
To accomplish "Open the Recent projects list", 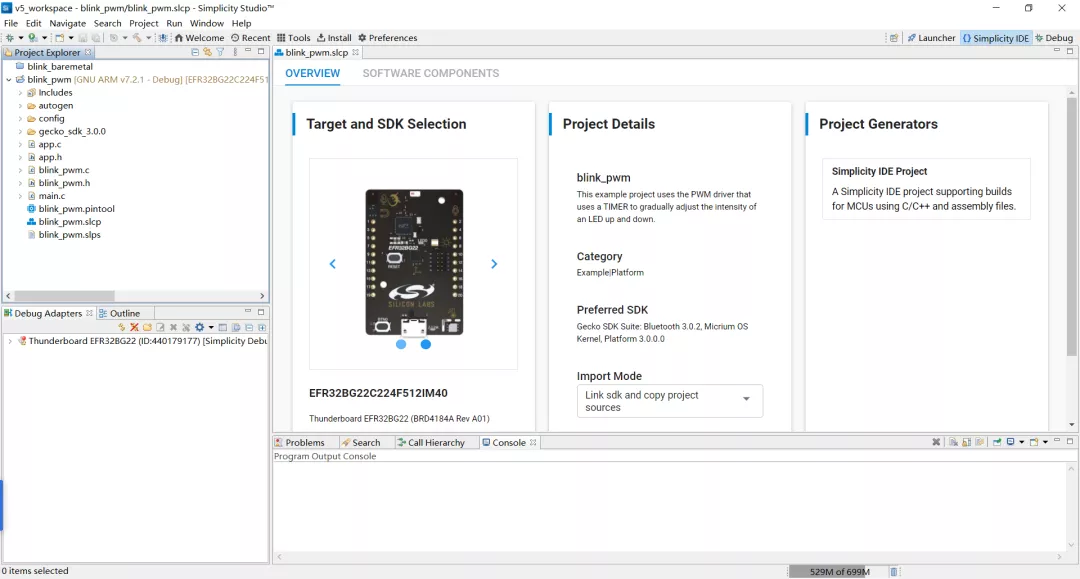I will (x=250, y=38).
